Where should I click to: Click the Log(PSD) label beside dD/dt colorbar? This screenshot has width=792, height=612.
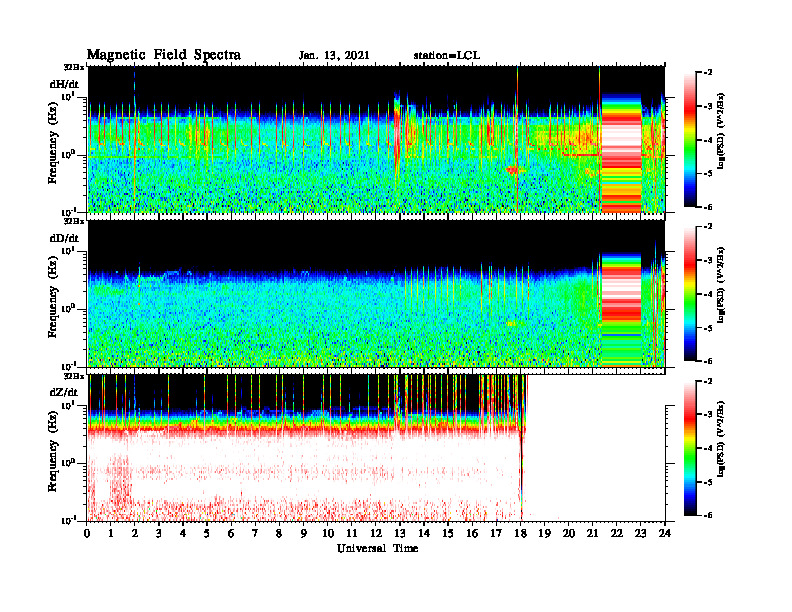tap(721, 284)
